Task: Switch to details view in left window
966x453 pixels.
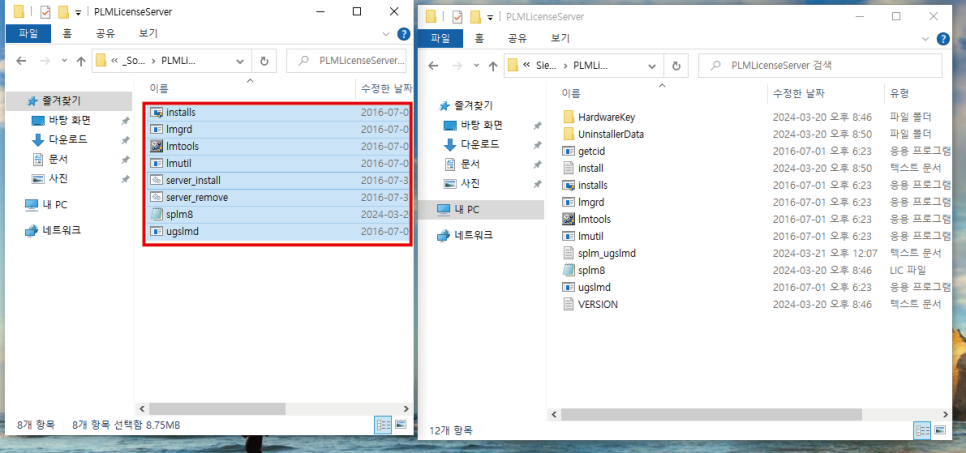Action: point(383,425)
